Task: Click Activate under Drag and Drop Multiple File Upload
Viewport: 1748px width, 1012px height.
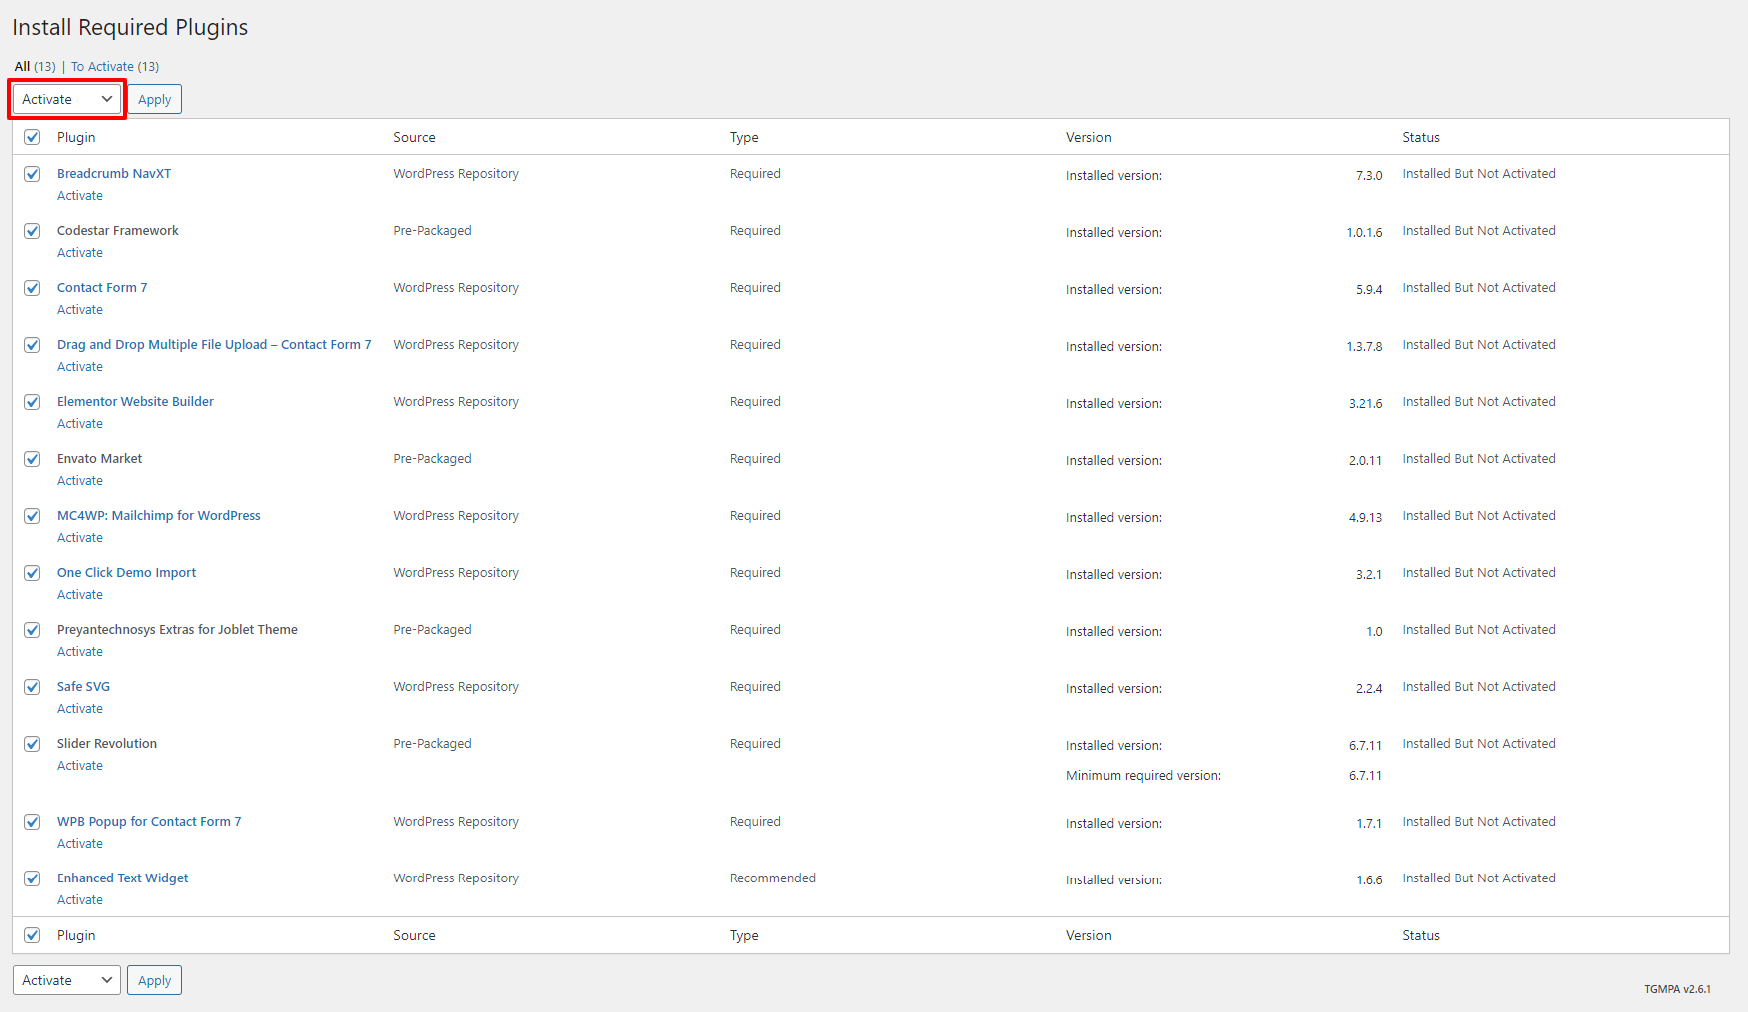Action: point(80,367)
